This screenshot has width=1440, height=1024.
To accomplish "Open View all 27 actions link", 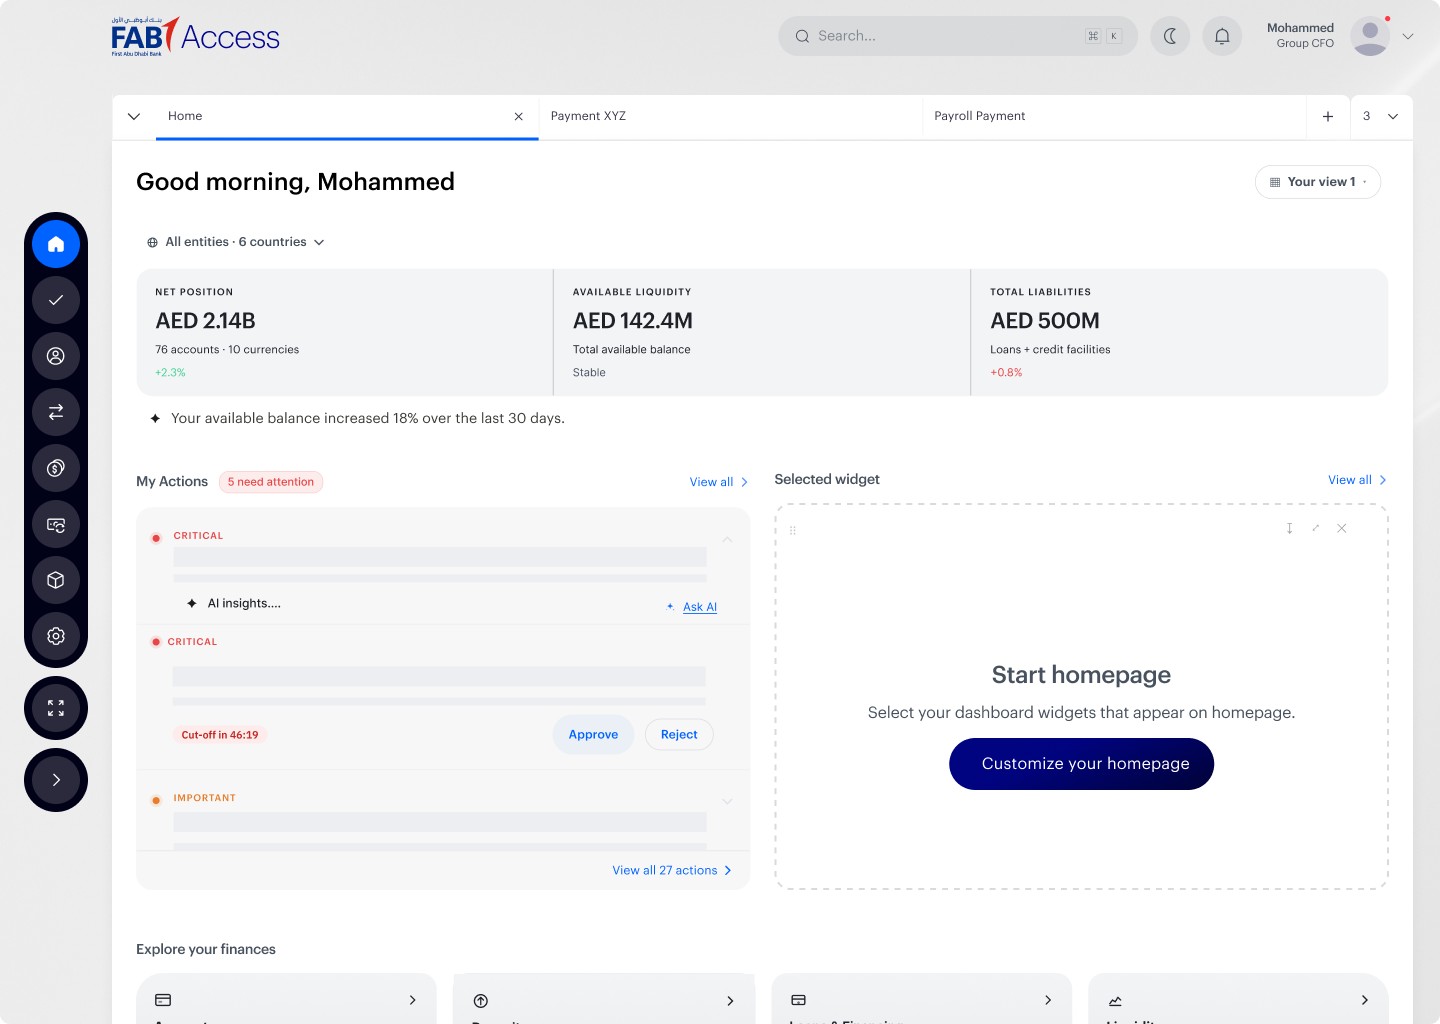I will 672,870.
